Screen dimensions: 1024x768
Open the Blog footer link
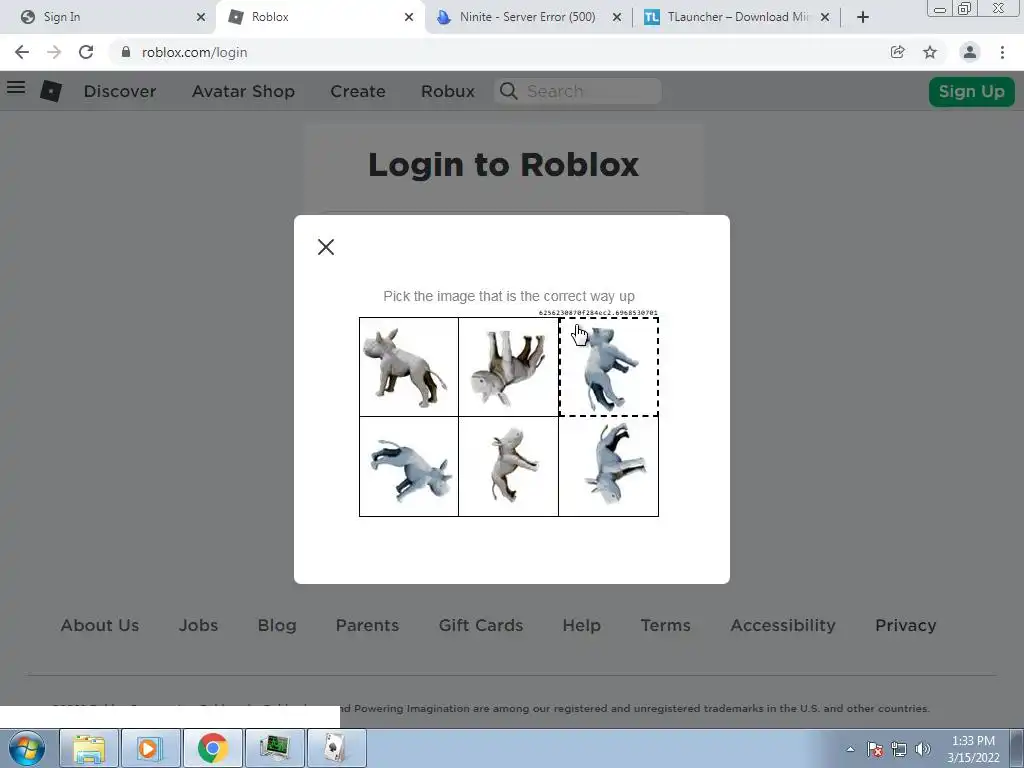pyautogui.click(x=277, y=626)
